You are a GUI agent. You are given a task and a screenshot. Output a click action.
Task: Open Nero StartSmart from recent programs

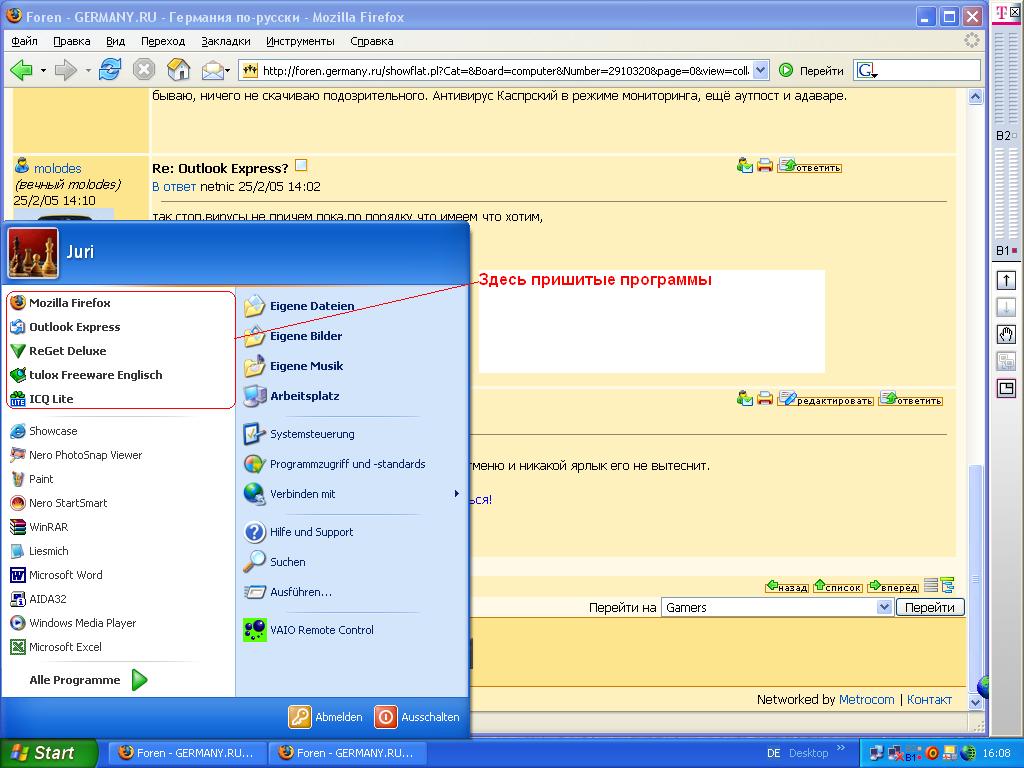67,503
